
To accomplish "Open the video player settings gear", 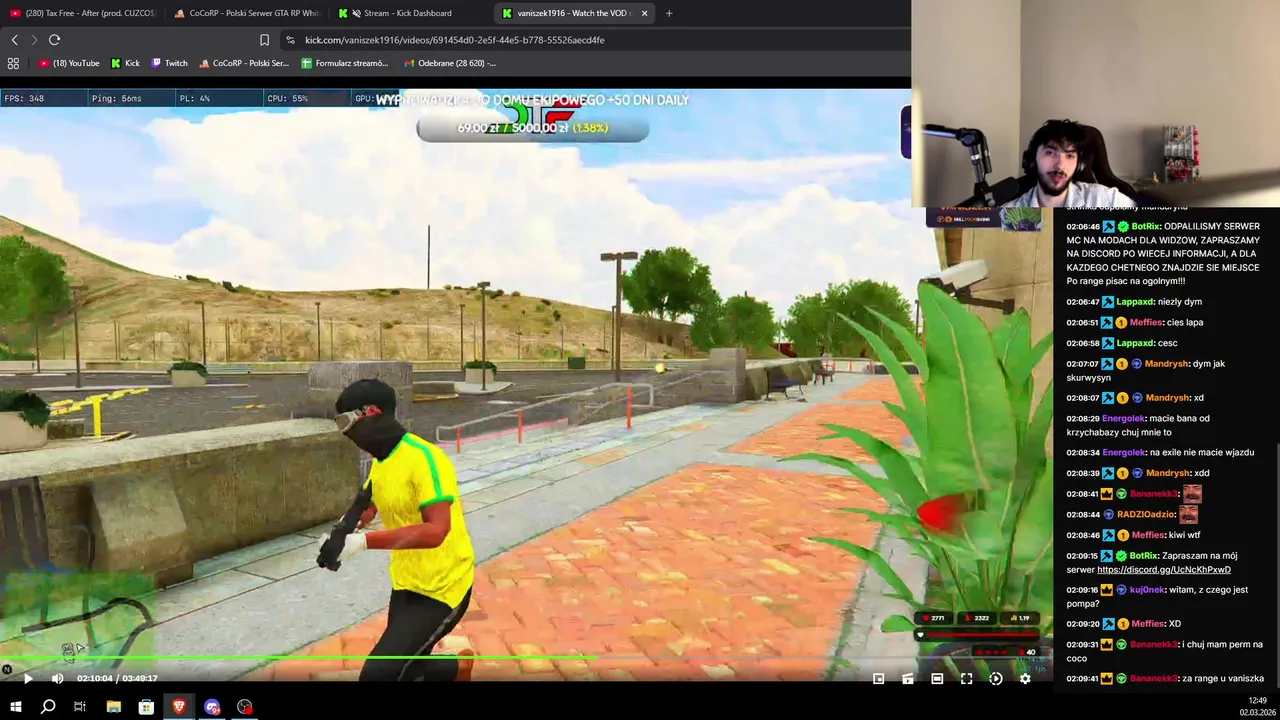I will tap(1025, 678).
